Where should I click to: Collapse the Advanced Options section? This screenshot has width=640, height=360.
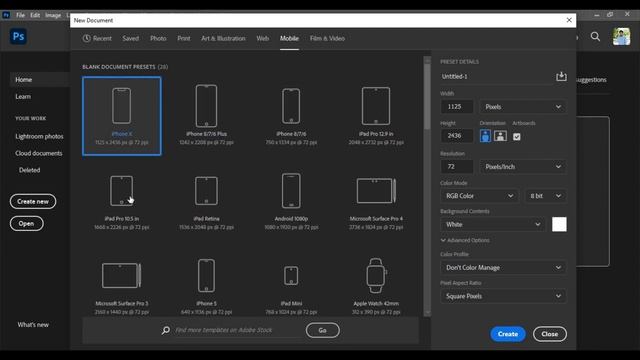[465, 240]
